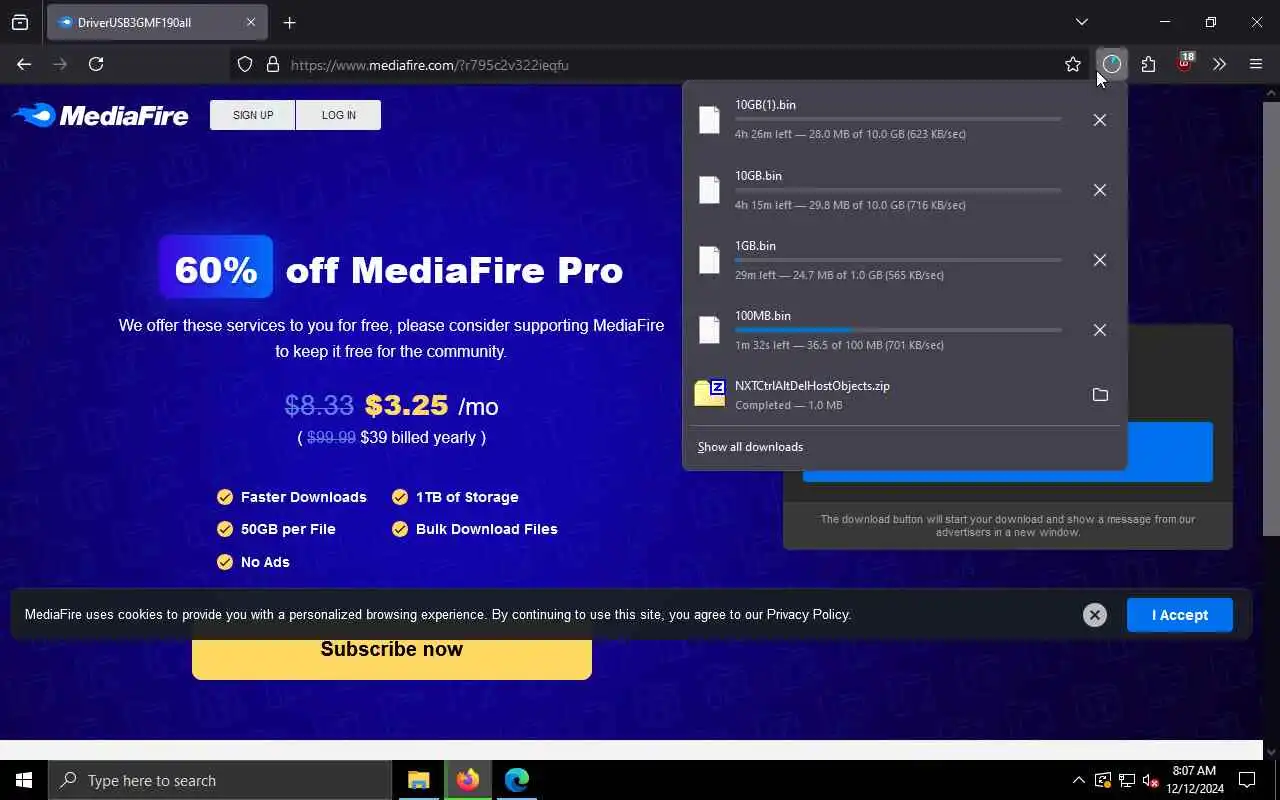Screen dimensions: 1280x800
Task: Click the 10GB(1).bin file icon
Action: pyautogui.click(x=709, y=120)
